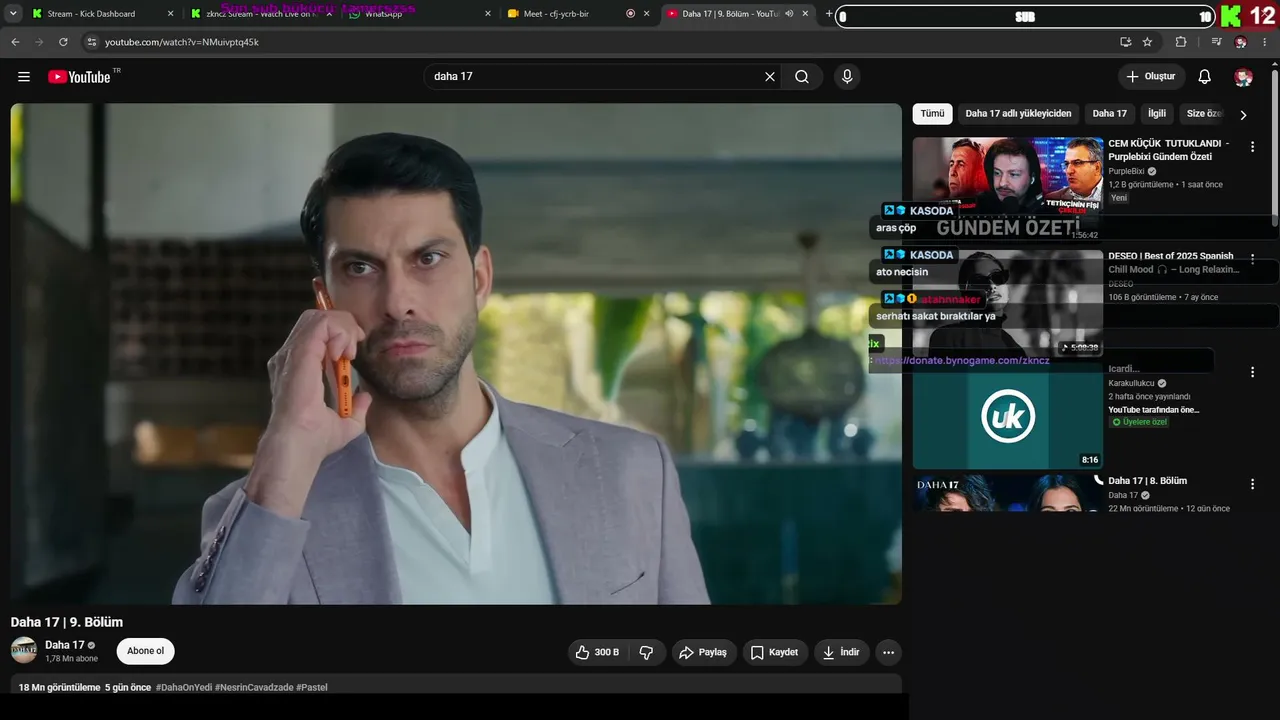Open media controls in the browser toolbar

(1216, 42)
